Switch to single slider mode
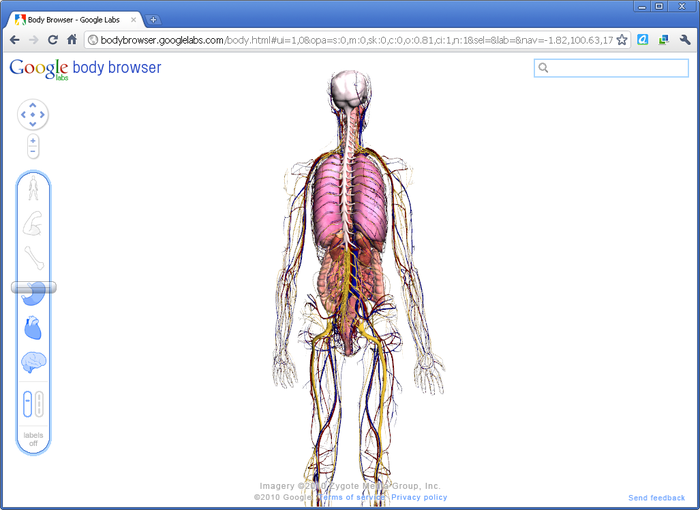This screenshot has width=700, height=510. coord(28,404)
